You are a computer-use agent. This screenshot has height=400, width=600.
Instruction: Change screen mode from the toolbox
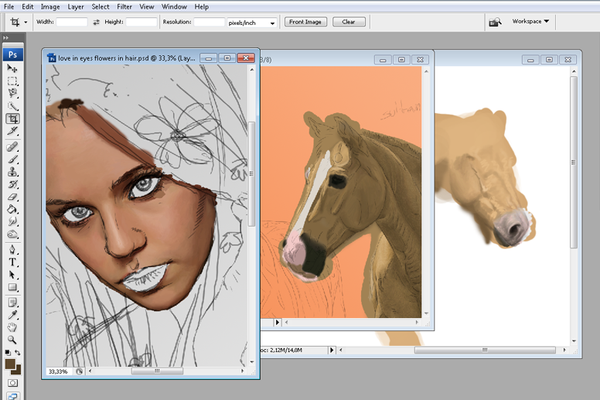click(13, 397)
